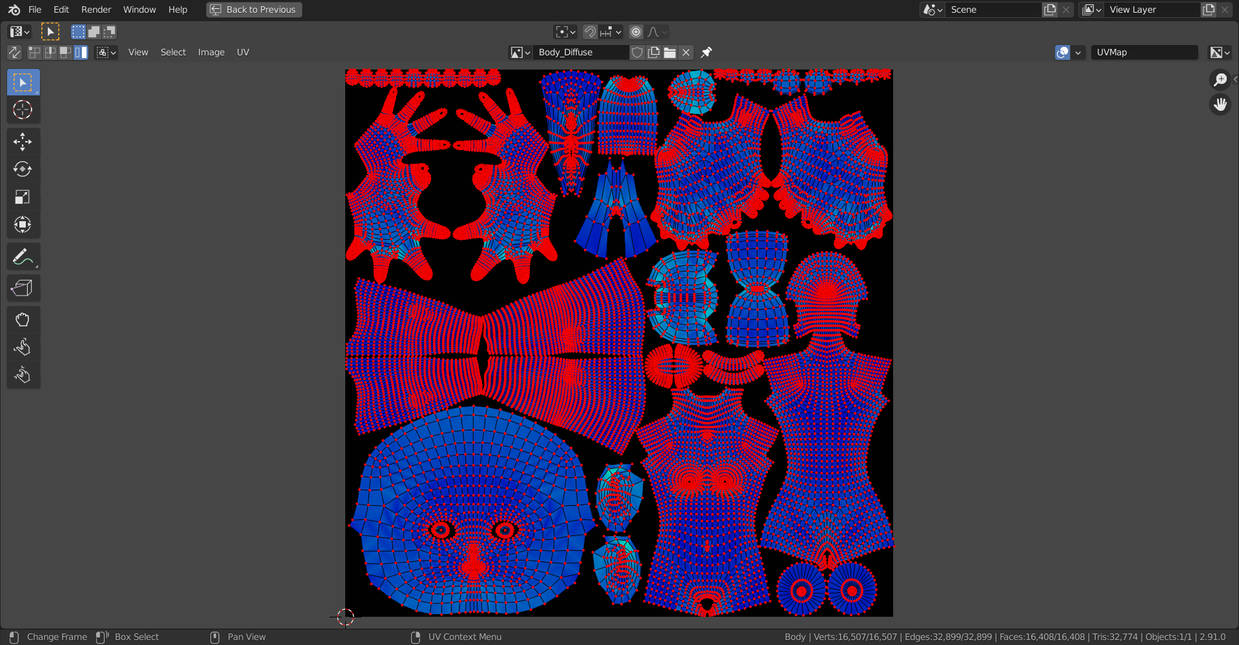Enable UV face select mode
The image size is (1239, 645).
pyautogui.click(x=65, y=52)
